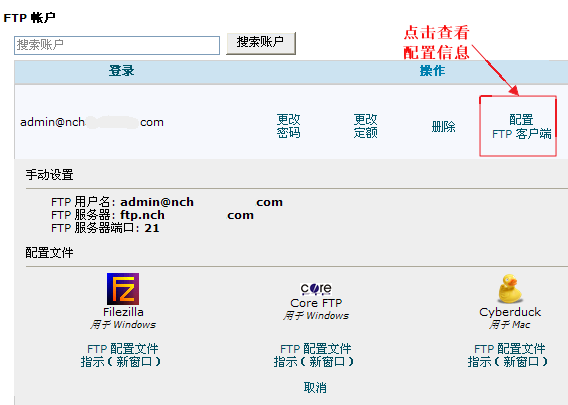This screenshot has width=568, height=405.
Task: Download Cyberduck FTP 配置文件
Action: point(509,349)
